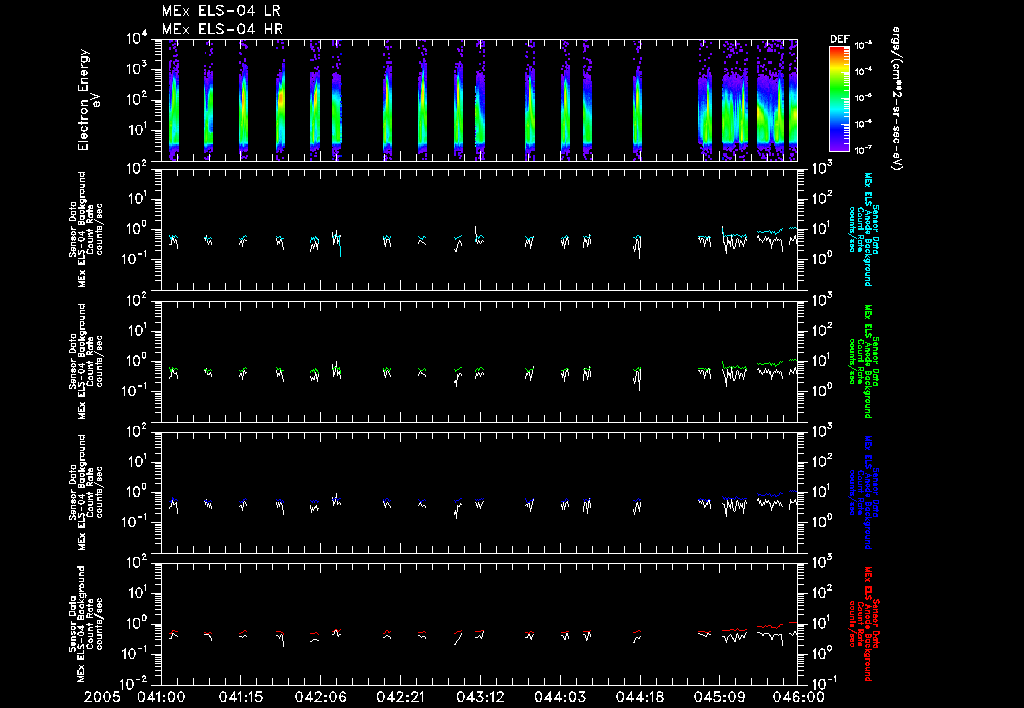Click the 10^4 tick label on electron energy axis
The width and height of the screenshot is (1024, 708).
[137, 39]
